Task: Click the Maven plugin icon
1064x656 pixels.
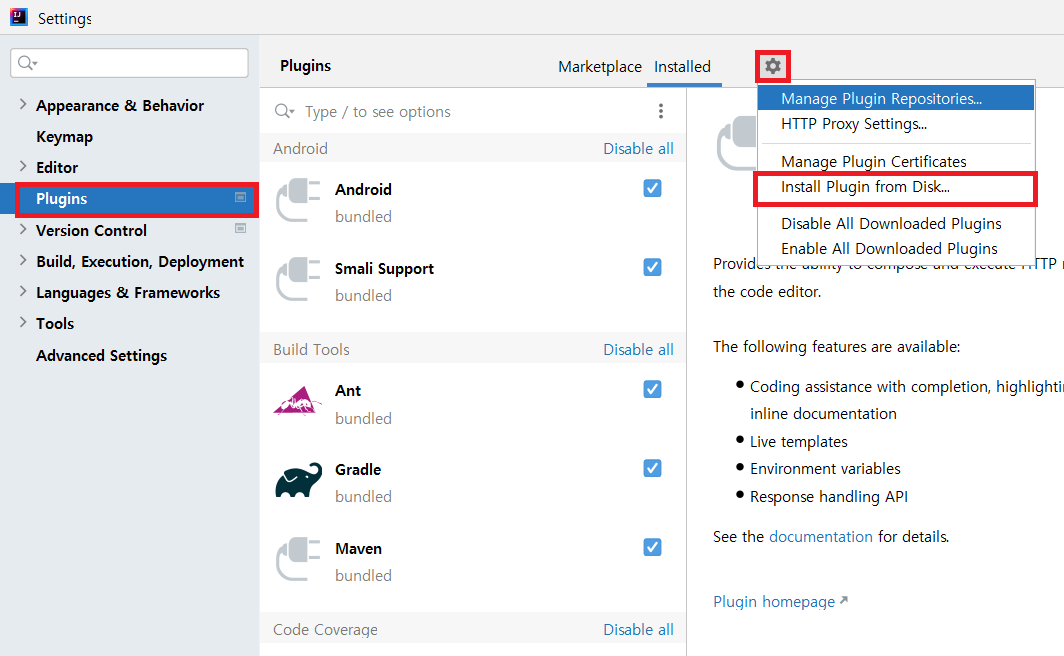Action: [298, 559]
